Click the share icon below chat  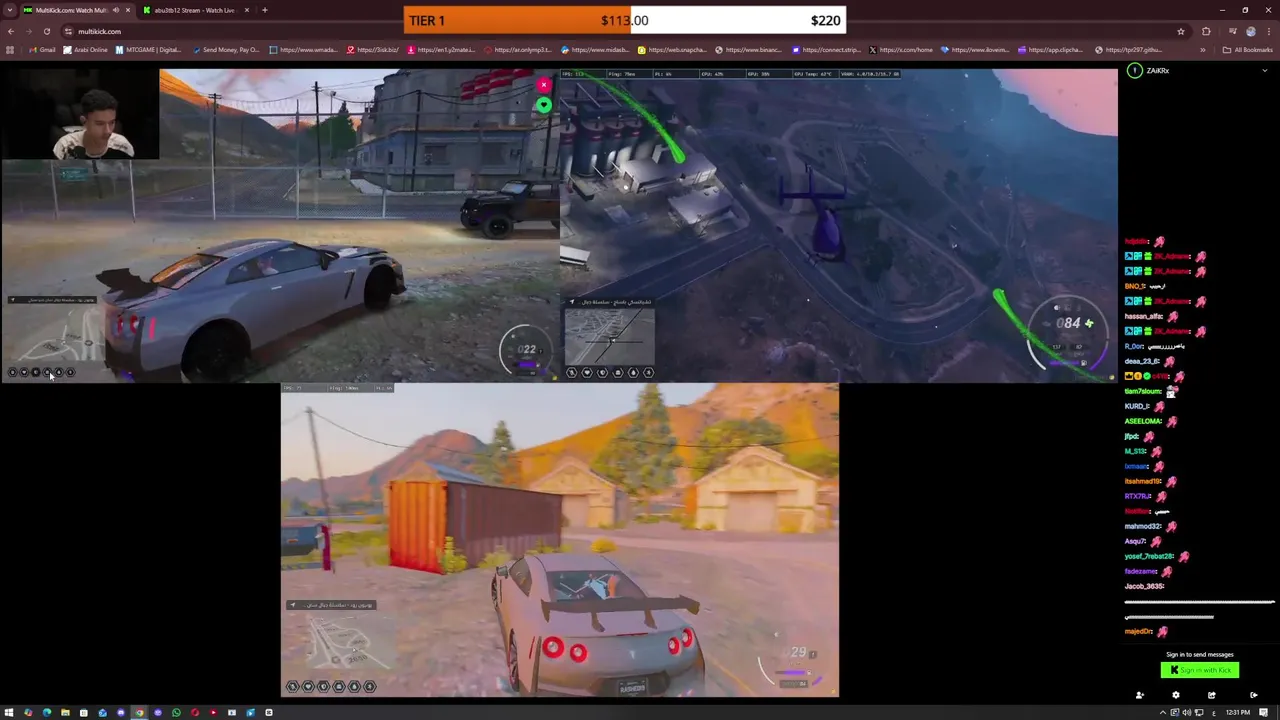point(1211,695)
